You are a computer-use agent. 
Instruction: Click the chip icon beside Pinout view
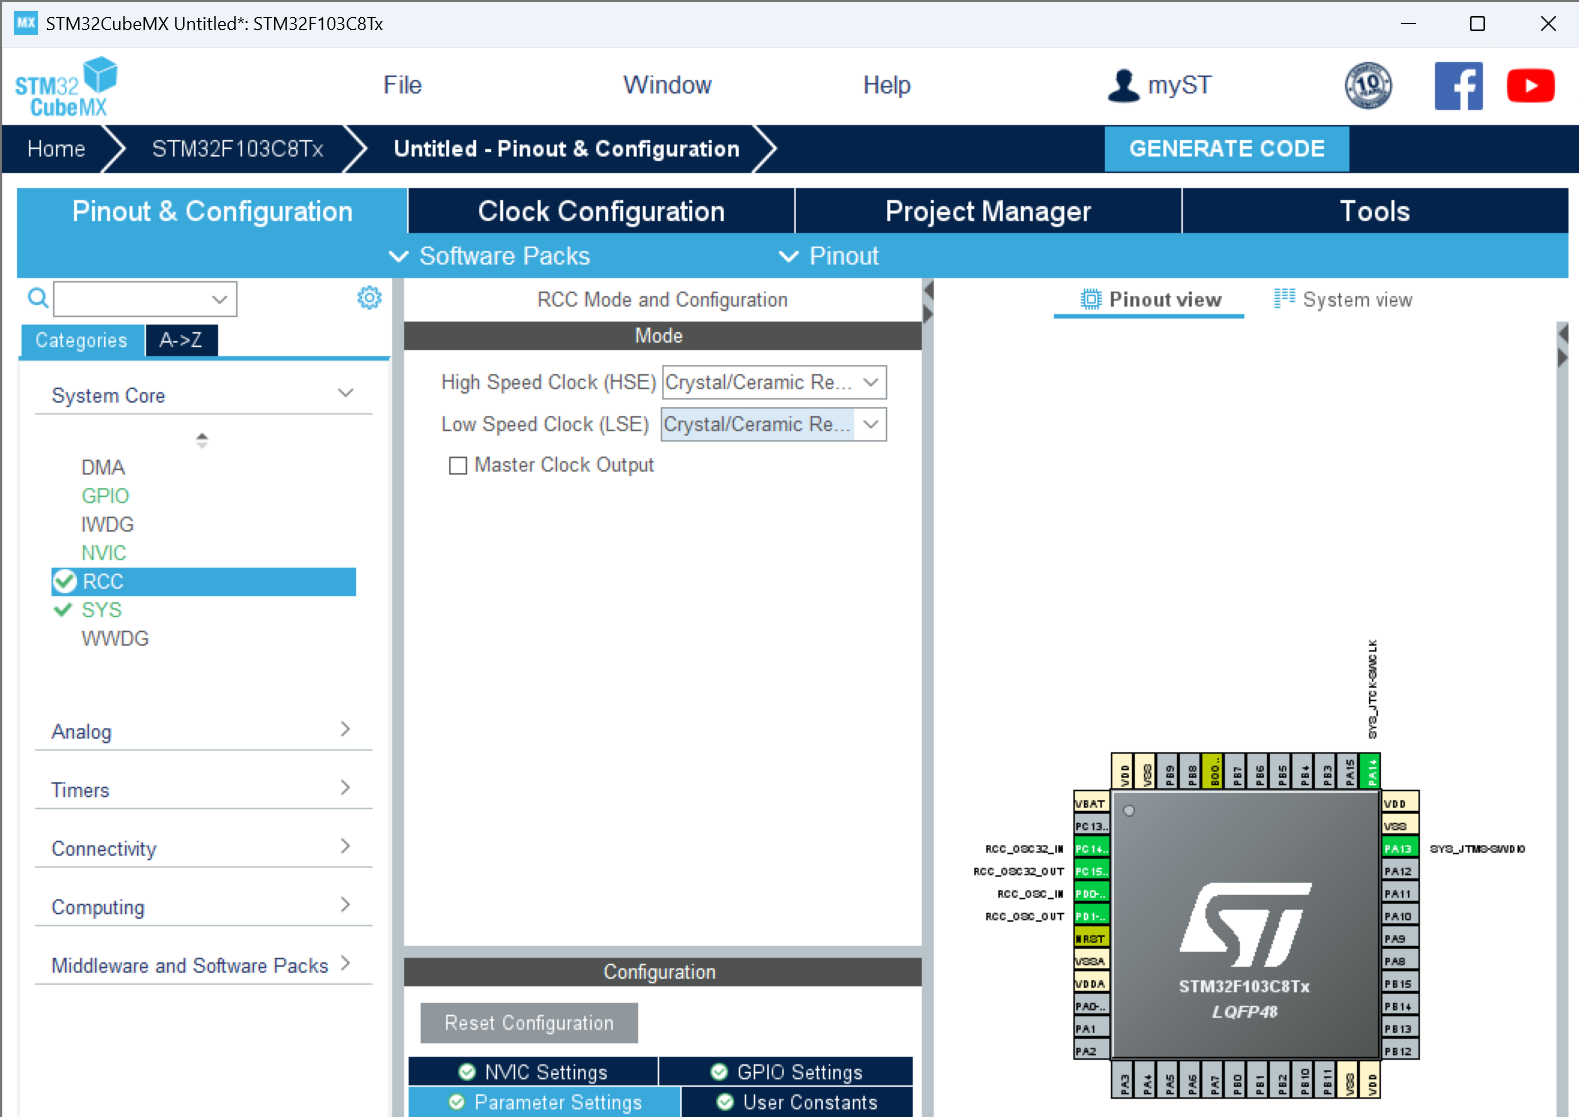click(1091, 299)
